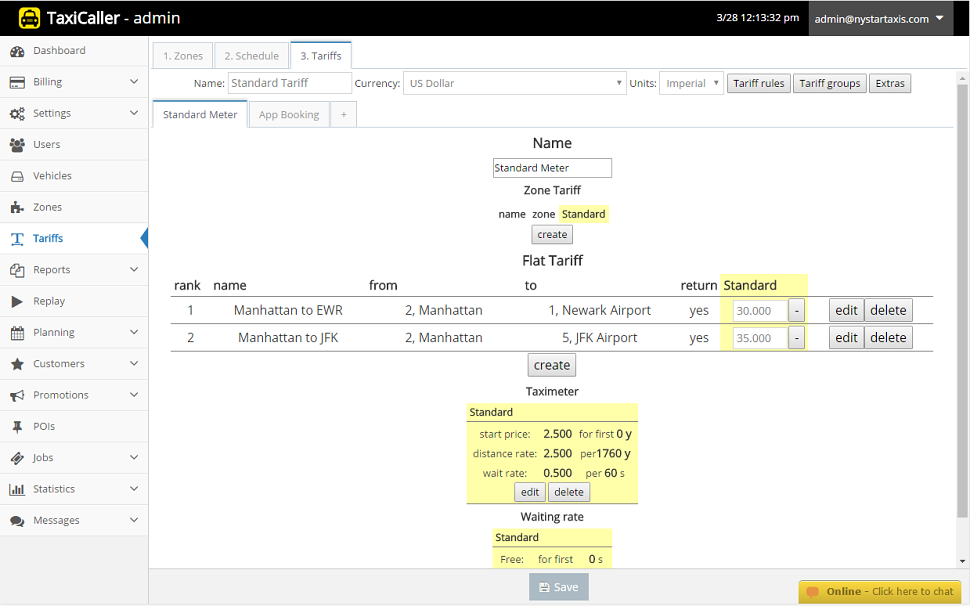This screenshot has width=970, height=606.
Task: Click the Standard Meter name input field
Action: (552, 168)
